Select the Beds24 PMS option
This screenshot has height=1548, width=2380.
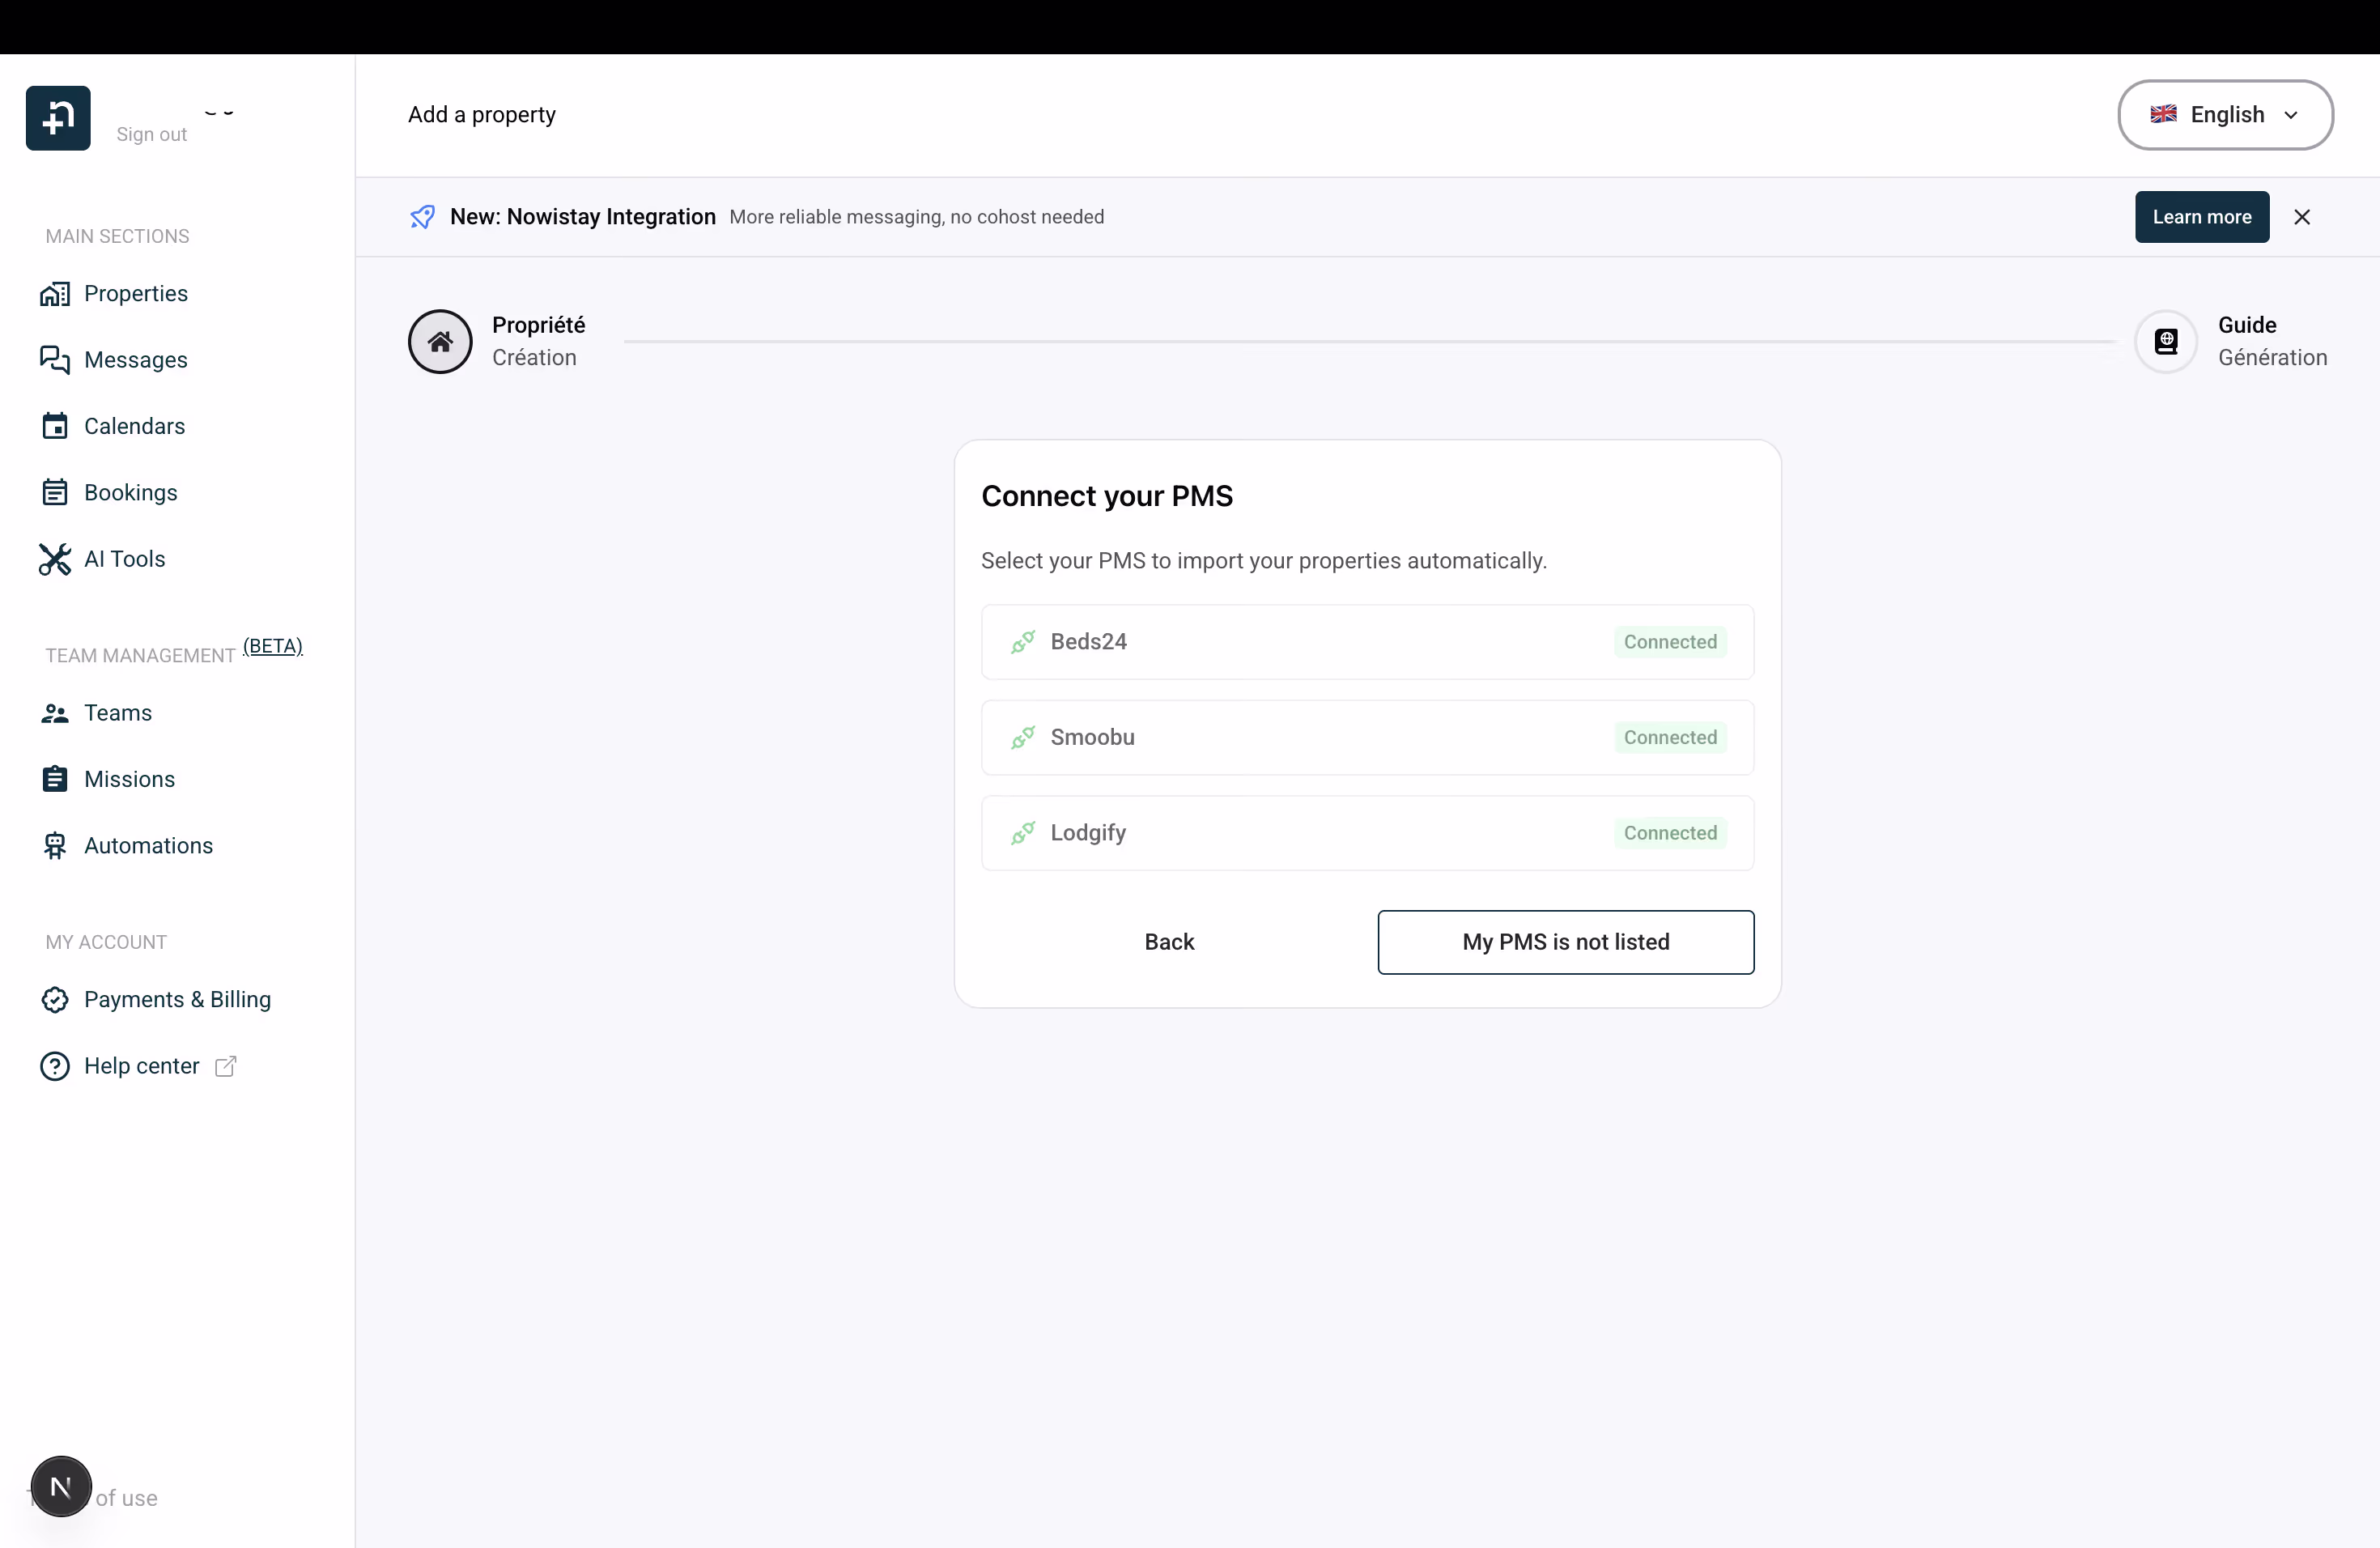click(1367, 642)
